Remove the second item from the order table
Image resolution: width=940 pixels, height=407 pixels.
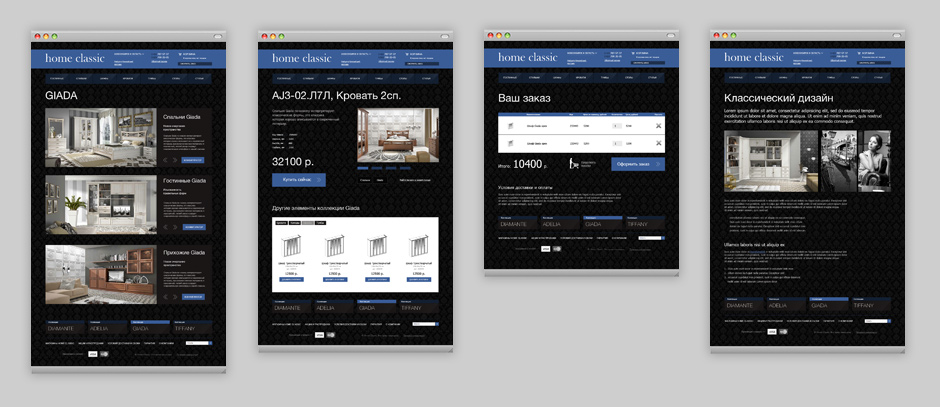tap(659, 144)
